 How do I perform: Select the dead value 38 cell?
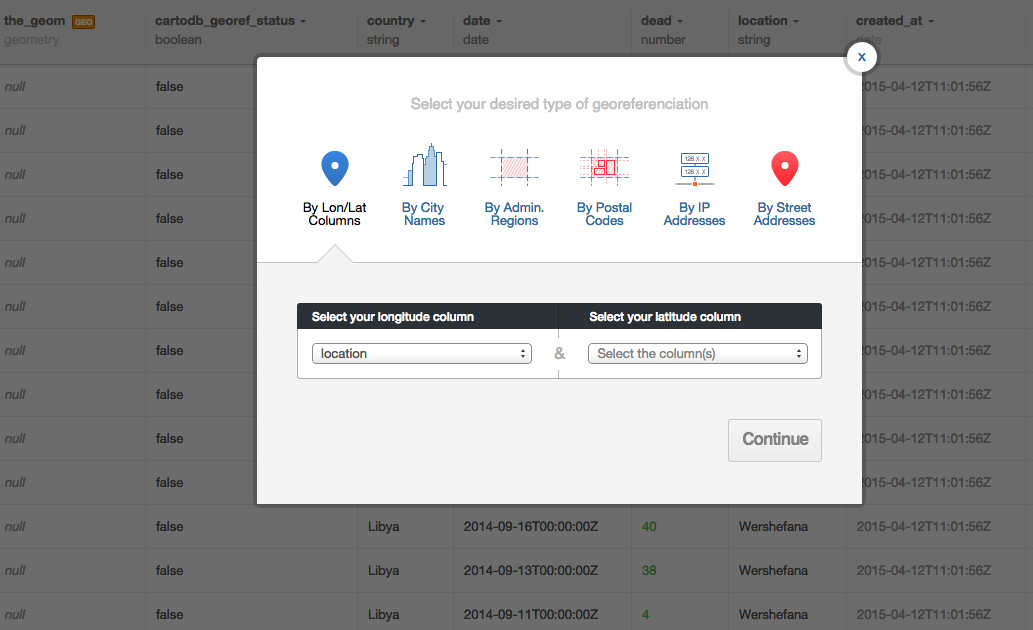(x=649, y=571)
